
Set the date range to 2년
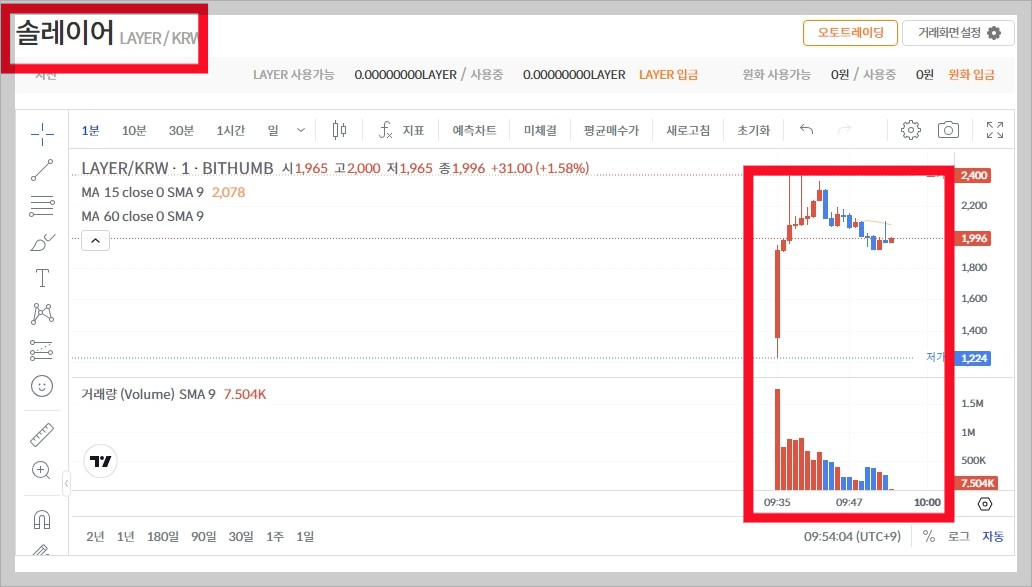[95, 536]
